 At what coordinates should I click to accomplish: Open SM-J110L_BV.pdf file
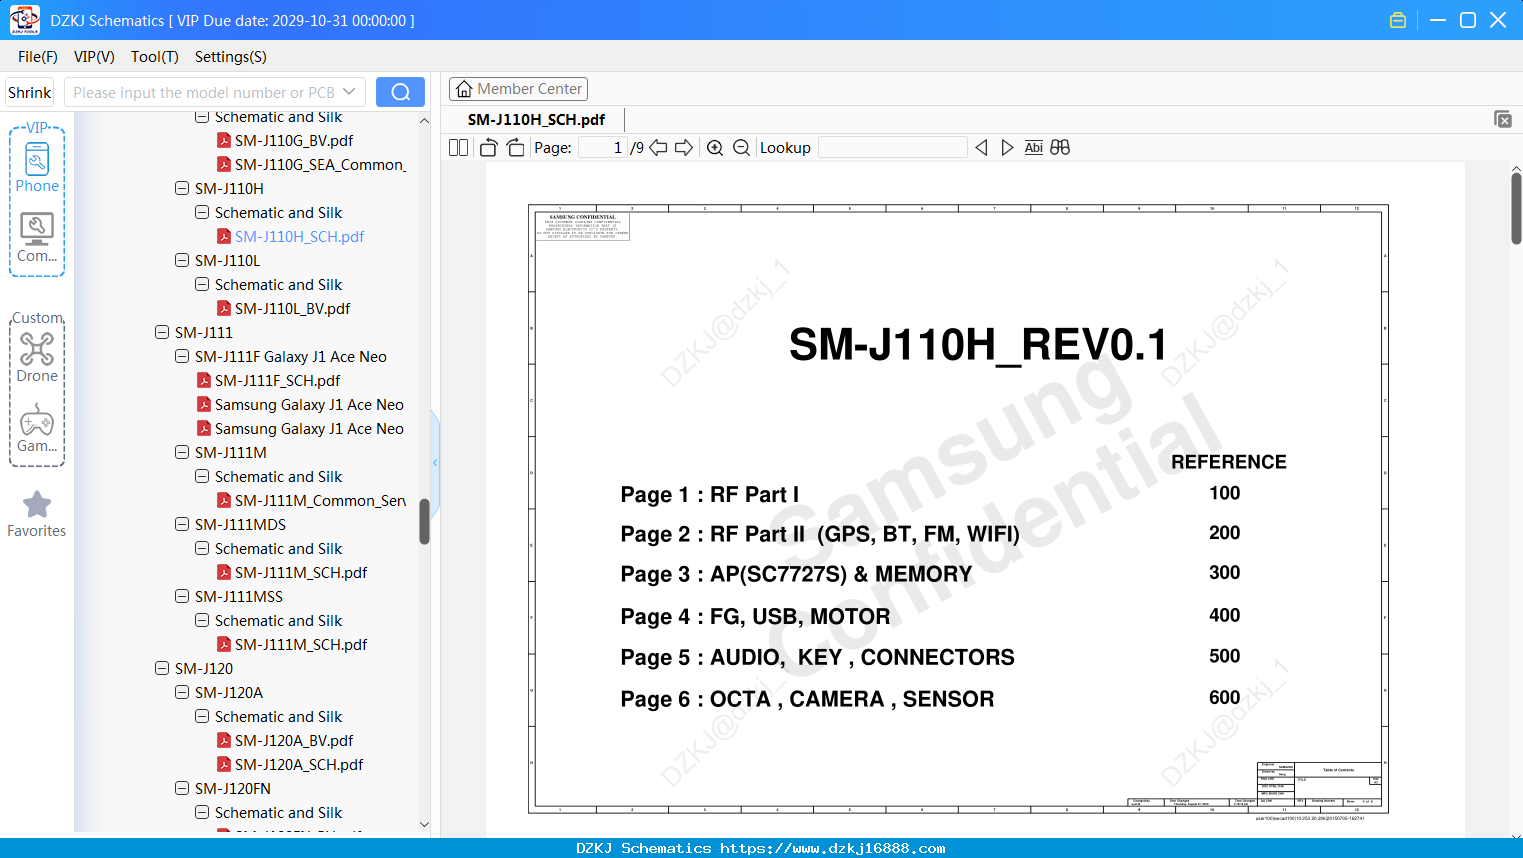(x=292, y=309)
